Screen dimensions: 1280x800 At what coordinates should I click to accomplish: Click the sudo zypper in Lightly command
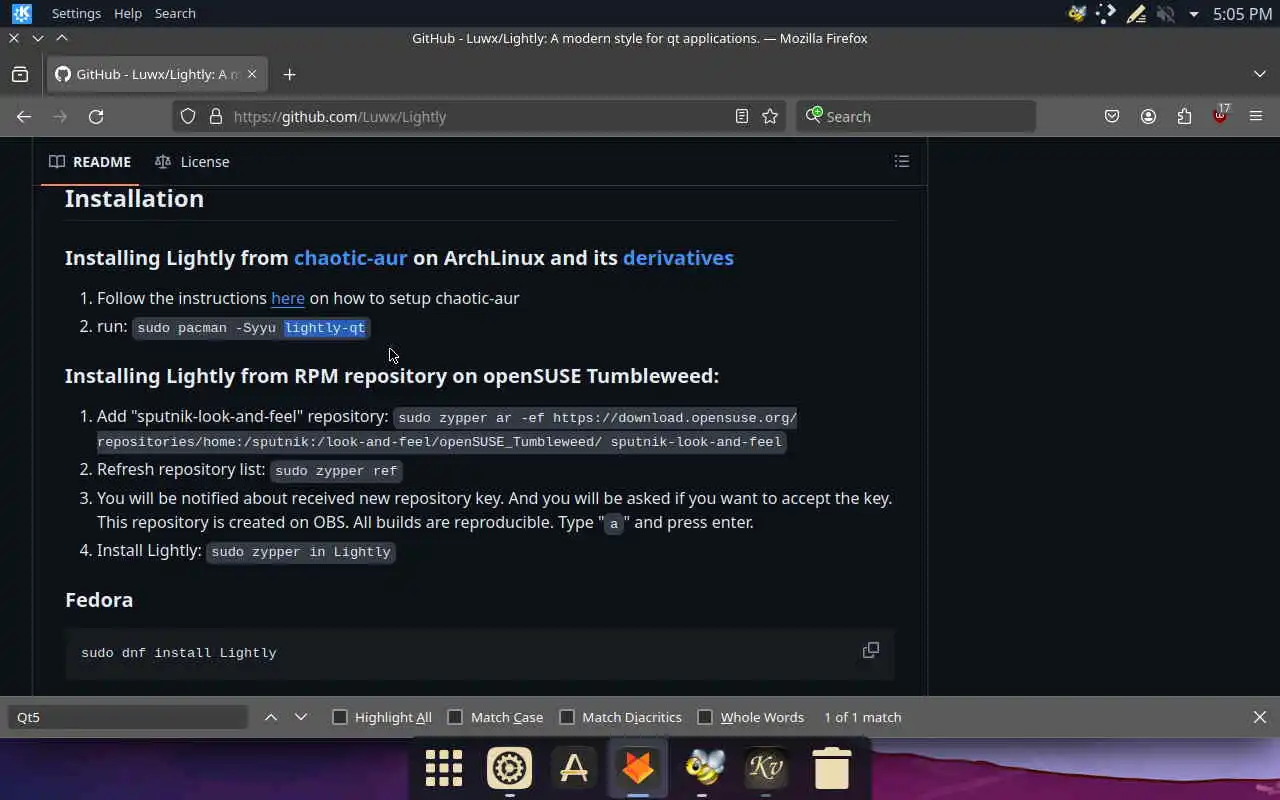301,551
